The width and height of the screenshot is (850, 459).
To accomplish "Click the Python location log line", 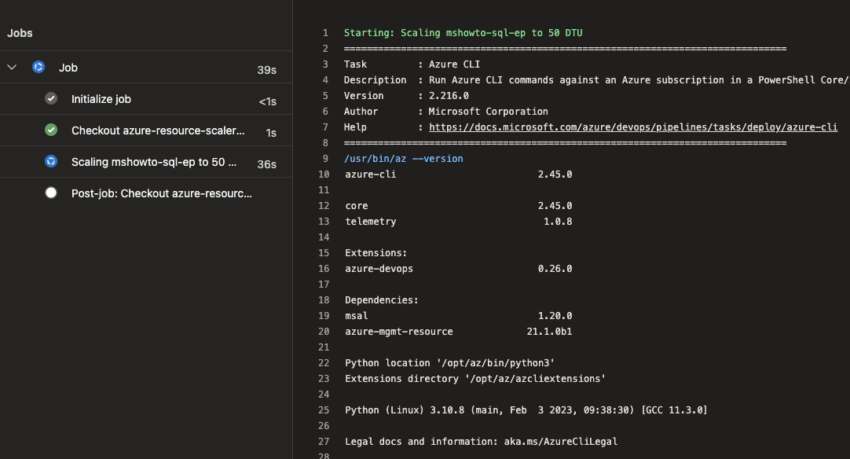I will 450,362.
